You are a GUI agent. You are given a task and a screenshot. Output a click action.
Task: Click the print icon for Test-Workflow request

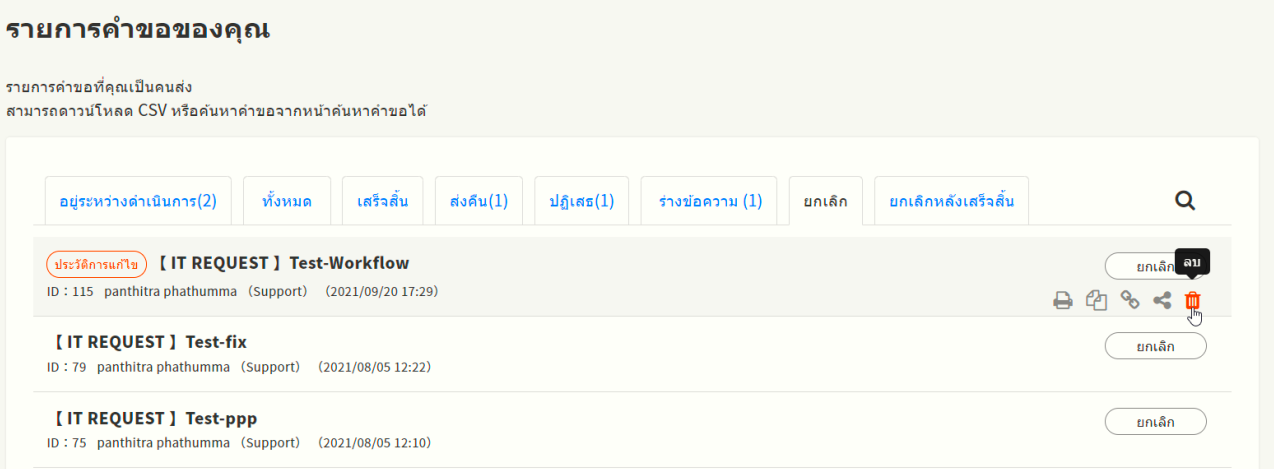[x=1063, y=300]
